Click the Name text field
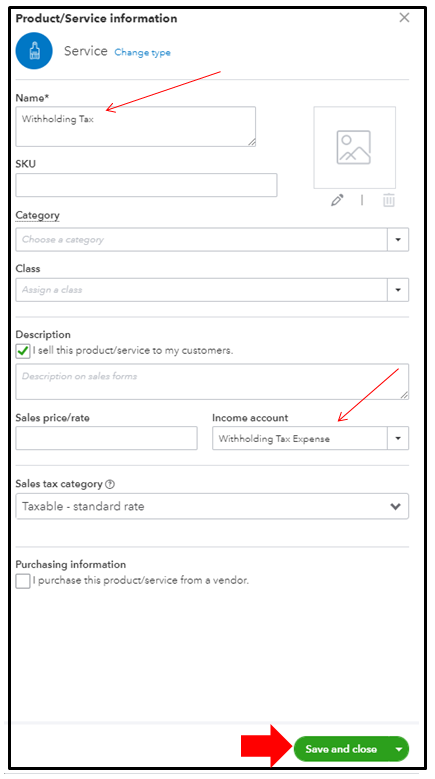Screen dimensions: 435x779 (136, 126)
